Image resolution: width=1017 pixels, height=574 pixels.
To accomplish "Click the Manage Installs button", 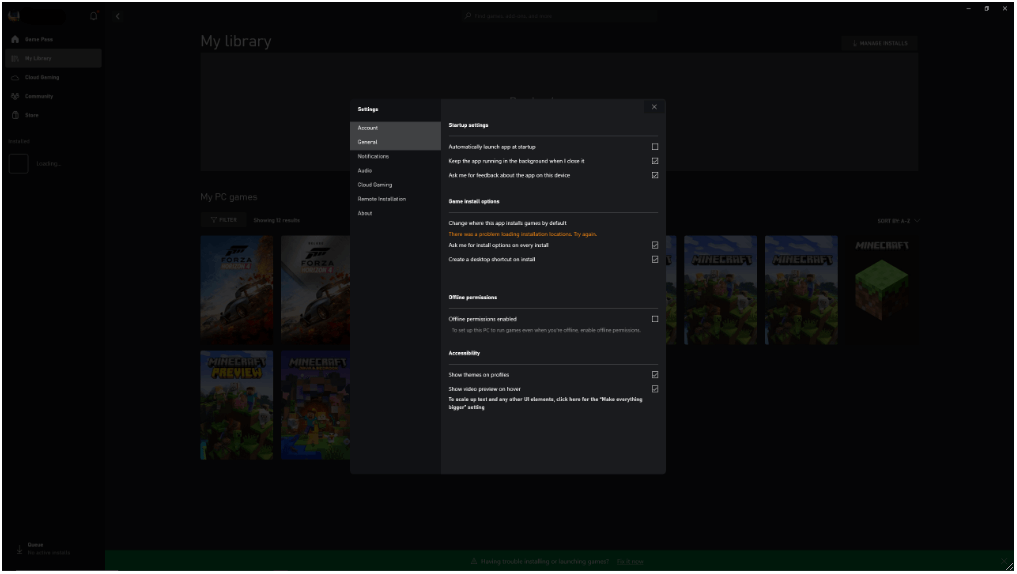I will (x=879, y=43).
